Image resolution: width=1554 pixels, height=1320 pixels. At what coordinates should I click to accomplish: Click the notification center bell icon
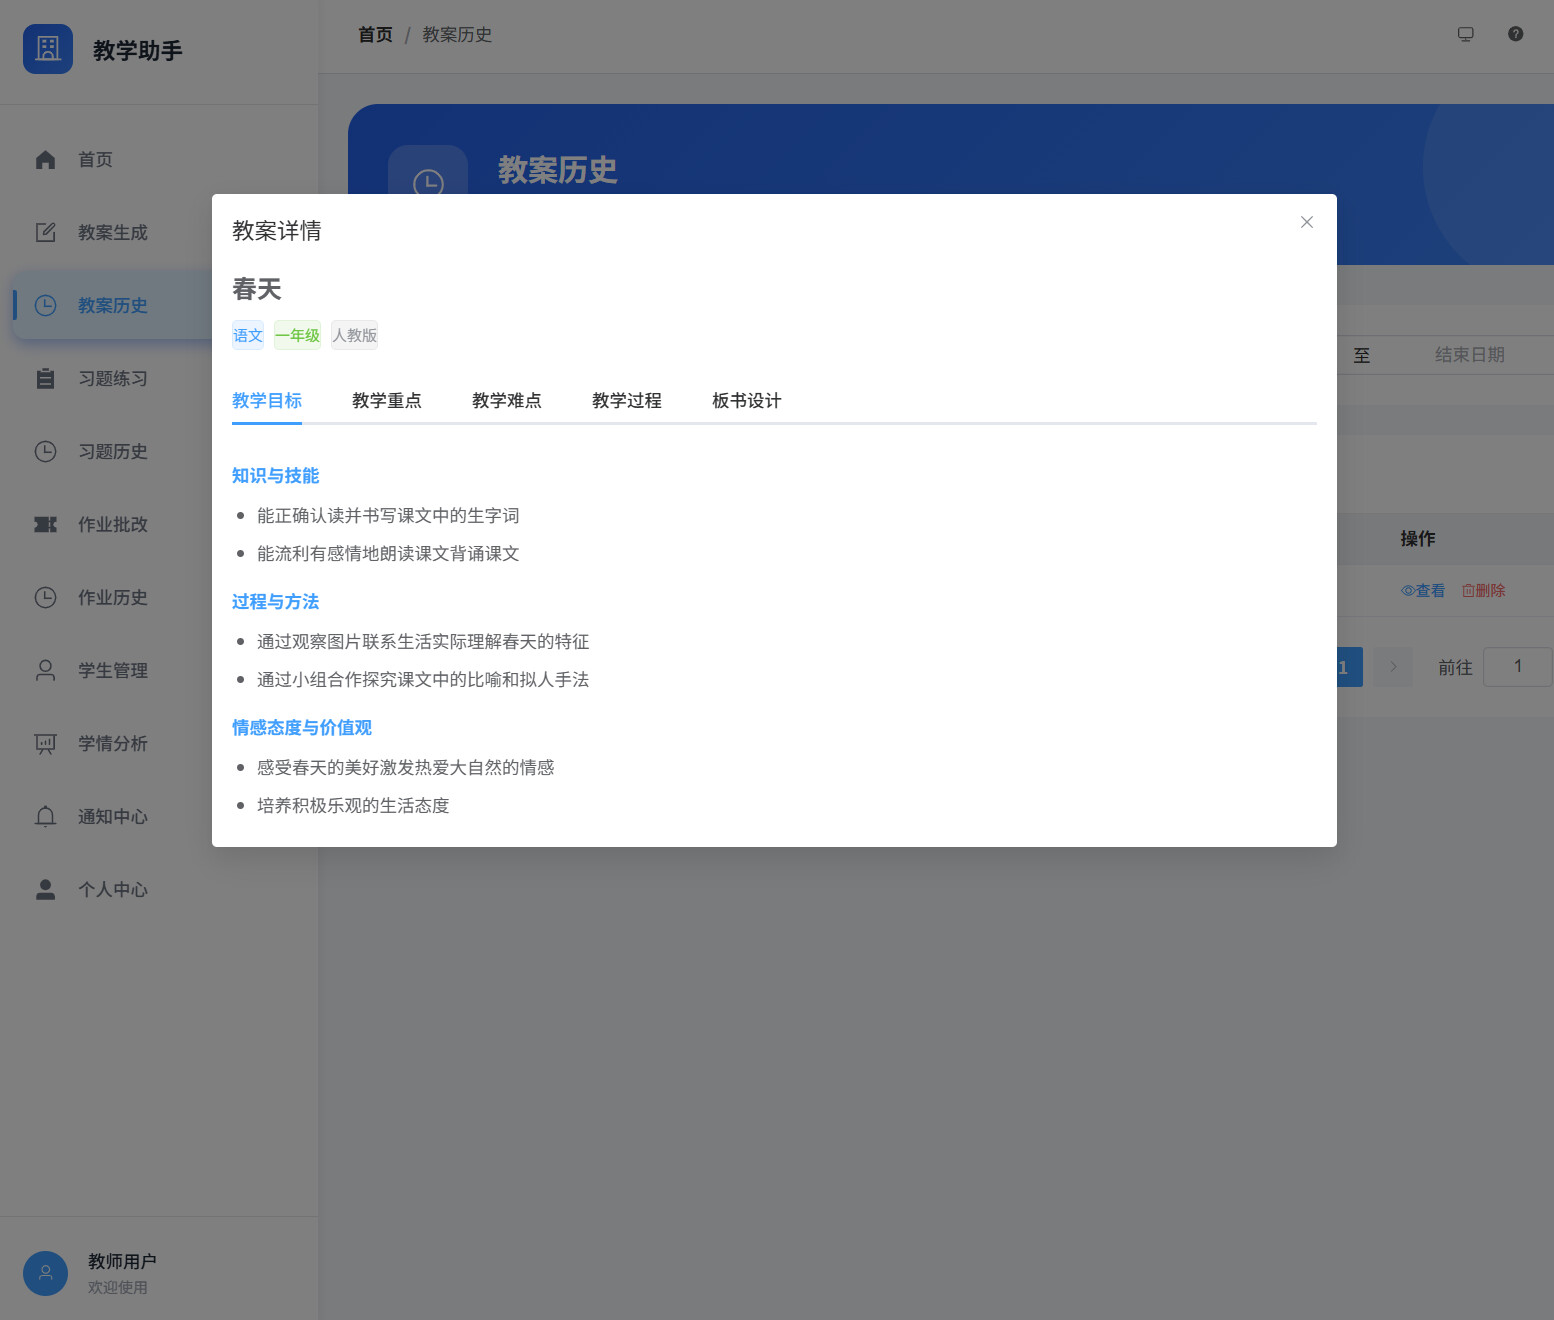point(45,817)
